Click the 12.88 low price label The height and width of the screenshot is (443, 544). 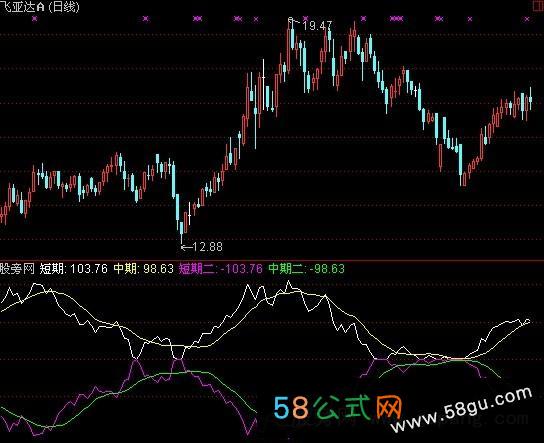[x=207, y=247]
